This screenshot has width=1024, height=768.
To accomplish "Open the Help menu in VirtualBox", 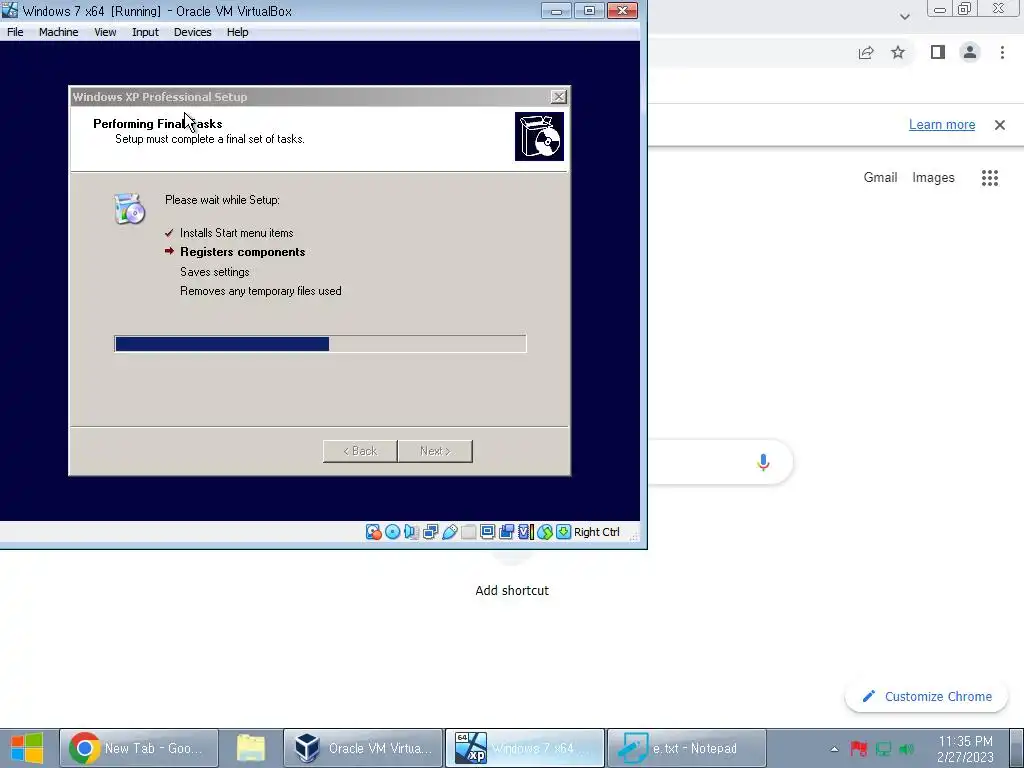I will 237,32.
